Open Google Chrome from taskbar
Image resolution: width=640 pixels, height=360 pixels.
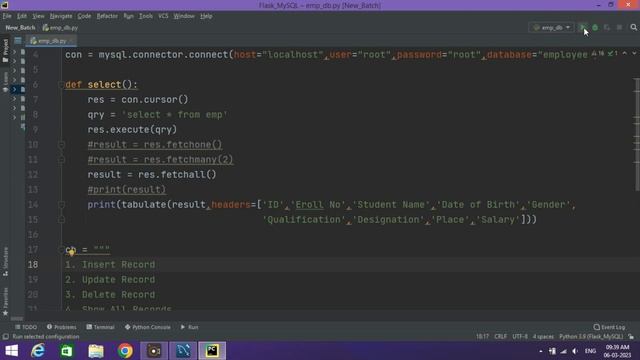click(x=125, y=351)
